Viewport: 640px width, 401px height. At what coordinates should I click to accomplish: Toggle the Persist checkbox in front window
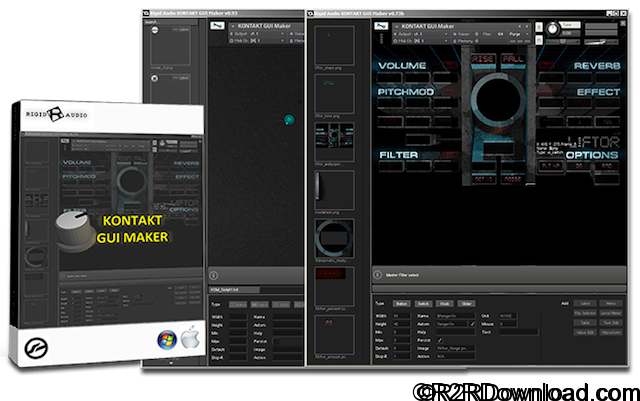[x=440, y=340]
